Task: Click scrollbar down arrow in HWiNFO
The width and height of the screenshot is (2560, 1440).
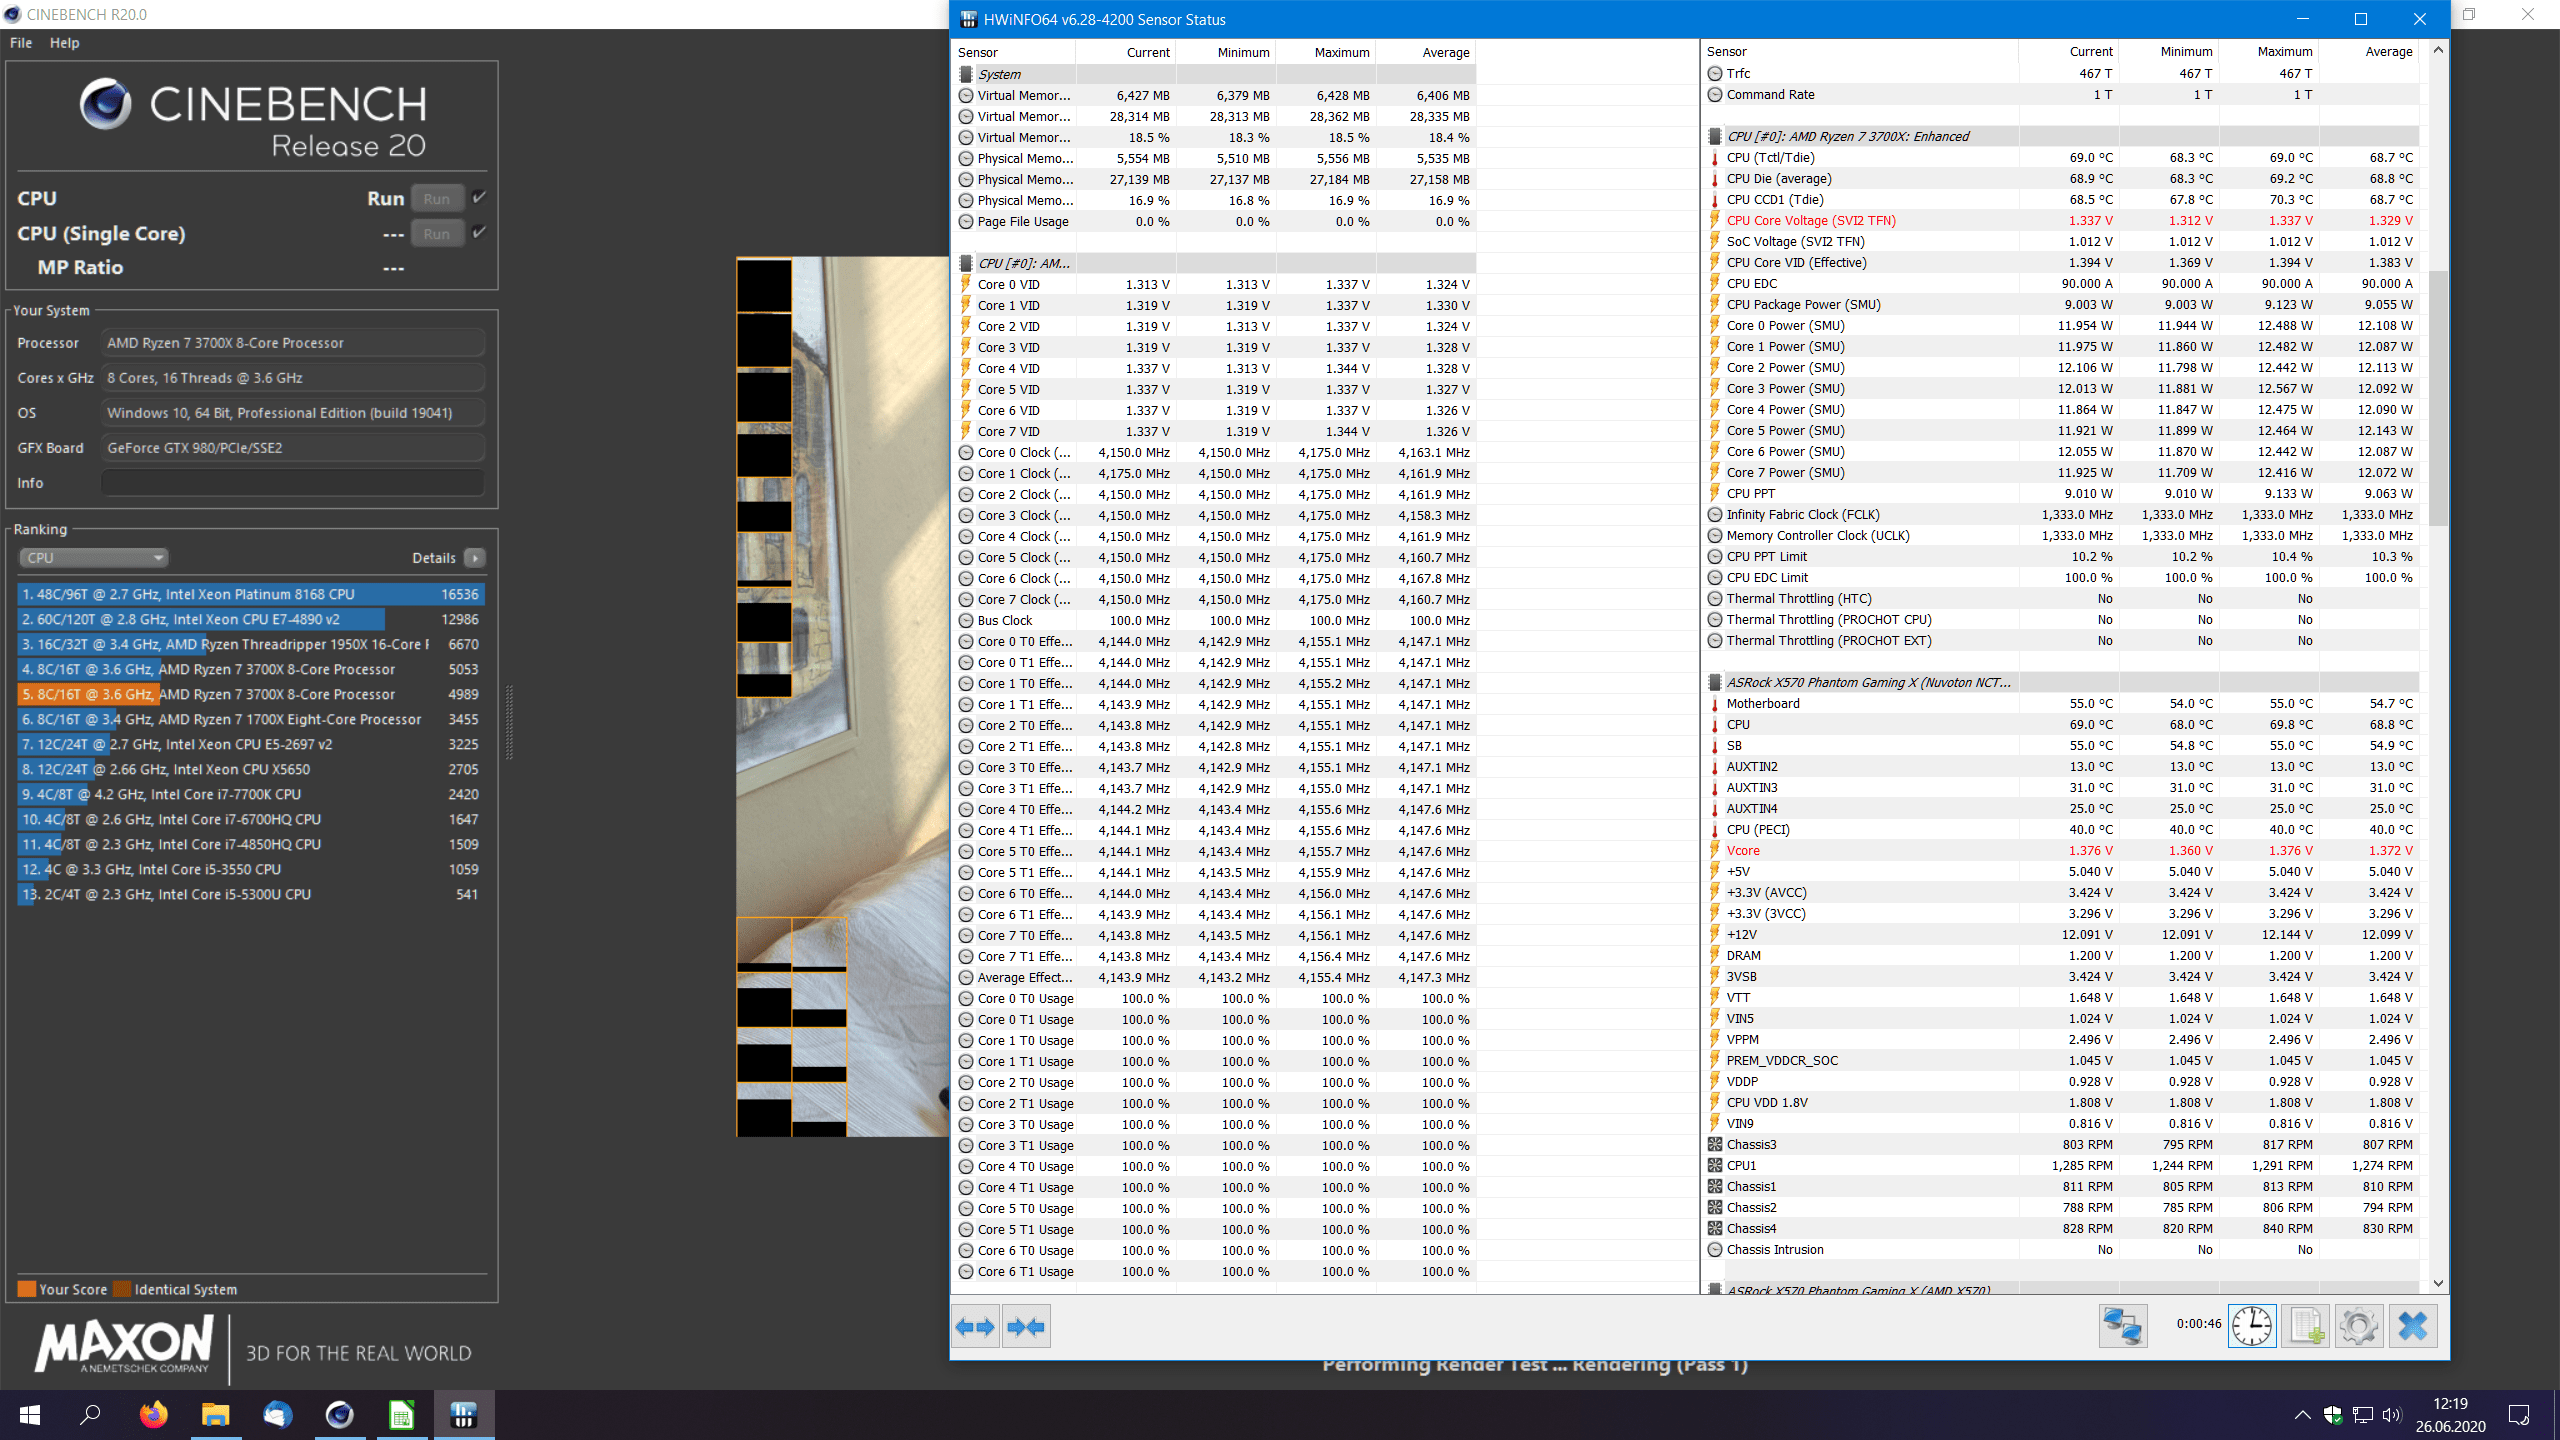Action: [x=2438, y=1283]
